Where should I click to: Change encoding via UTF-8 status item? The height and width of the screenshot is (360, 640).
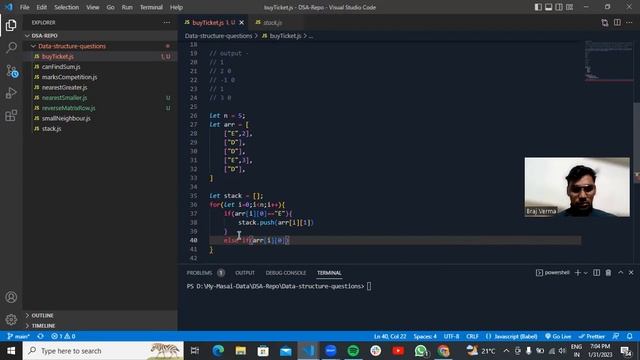(x=451, y=336)
